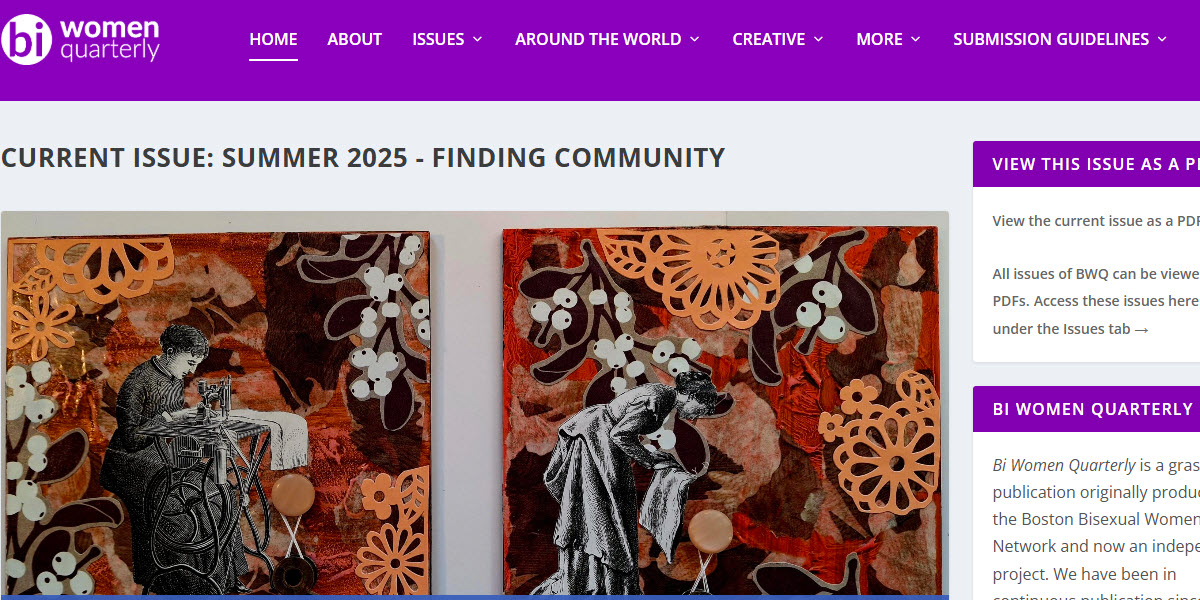Go to the About page
Image resolution: width=1200 pixels, height=600 pixels.
coord(355,39)
